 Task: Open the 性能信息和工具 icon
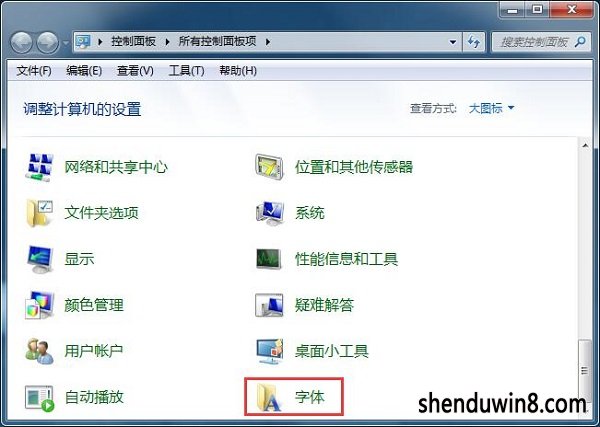click(269, 259)
